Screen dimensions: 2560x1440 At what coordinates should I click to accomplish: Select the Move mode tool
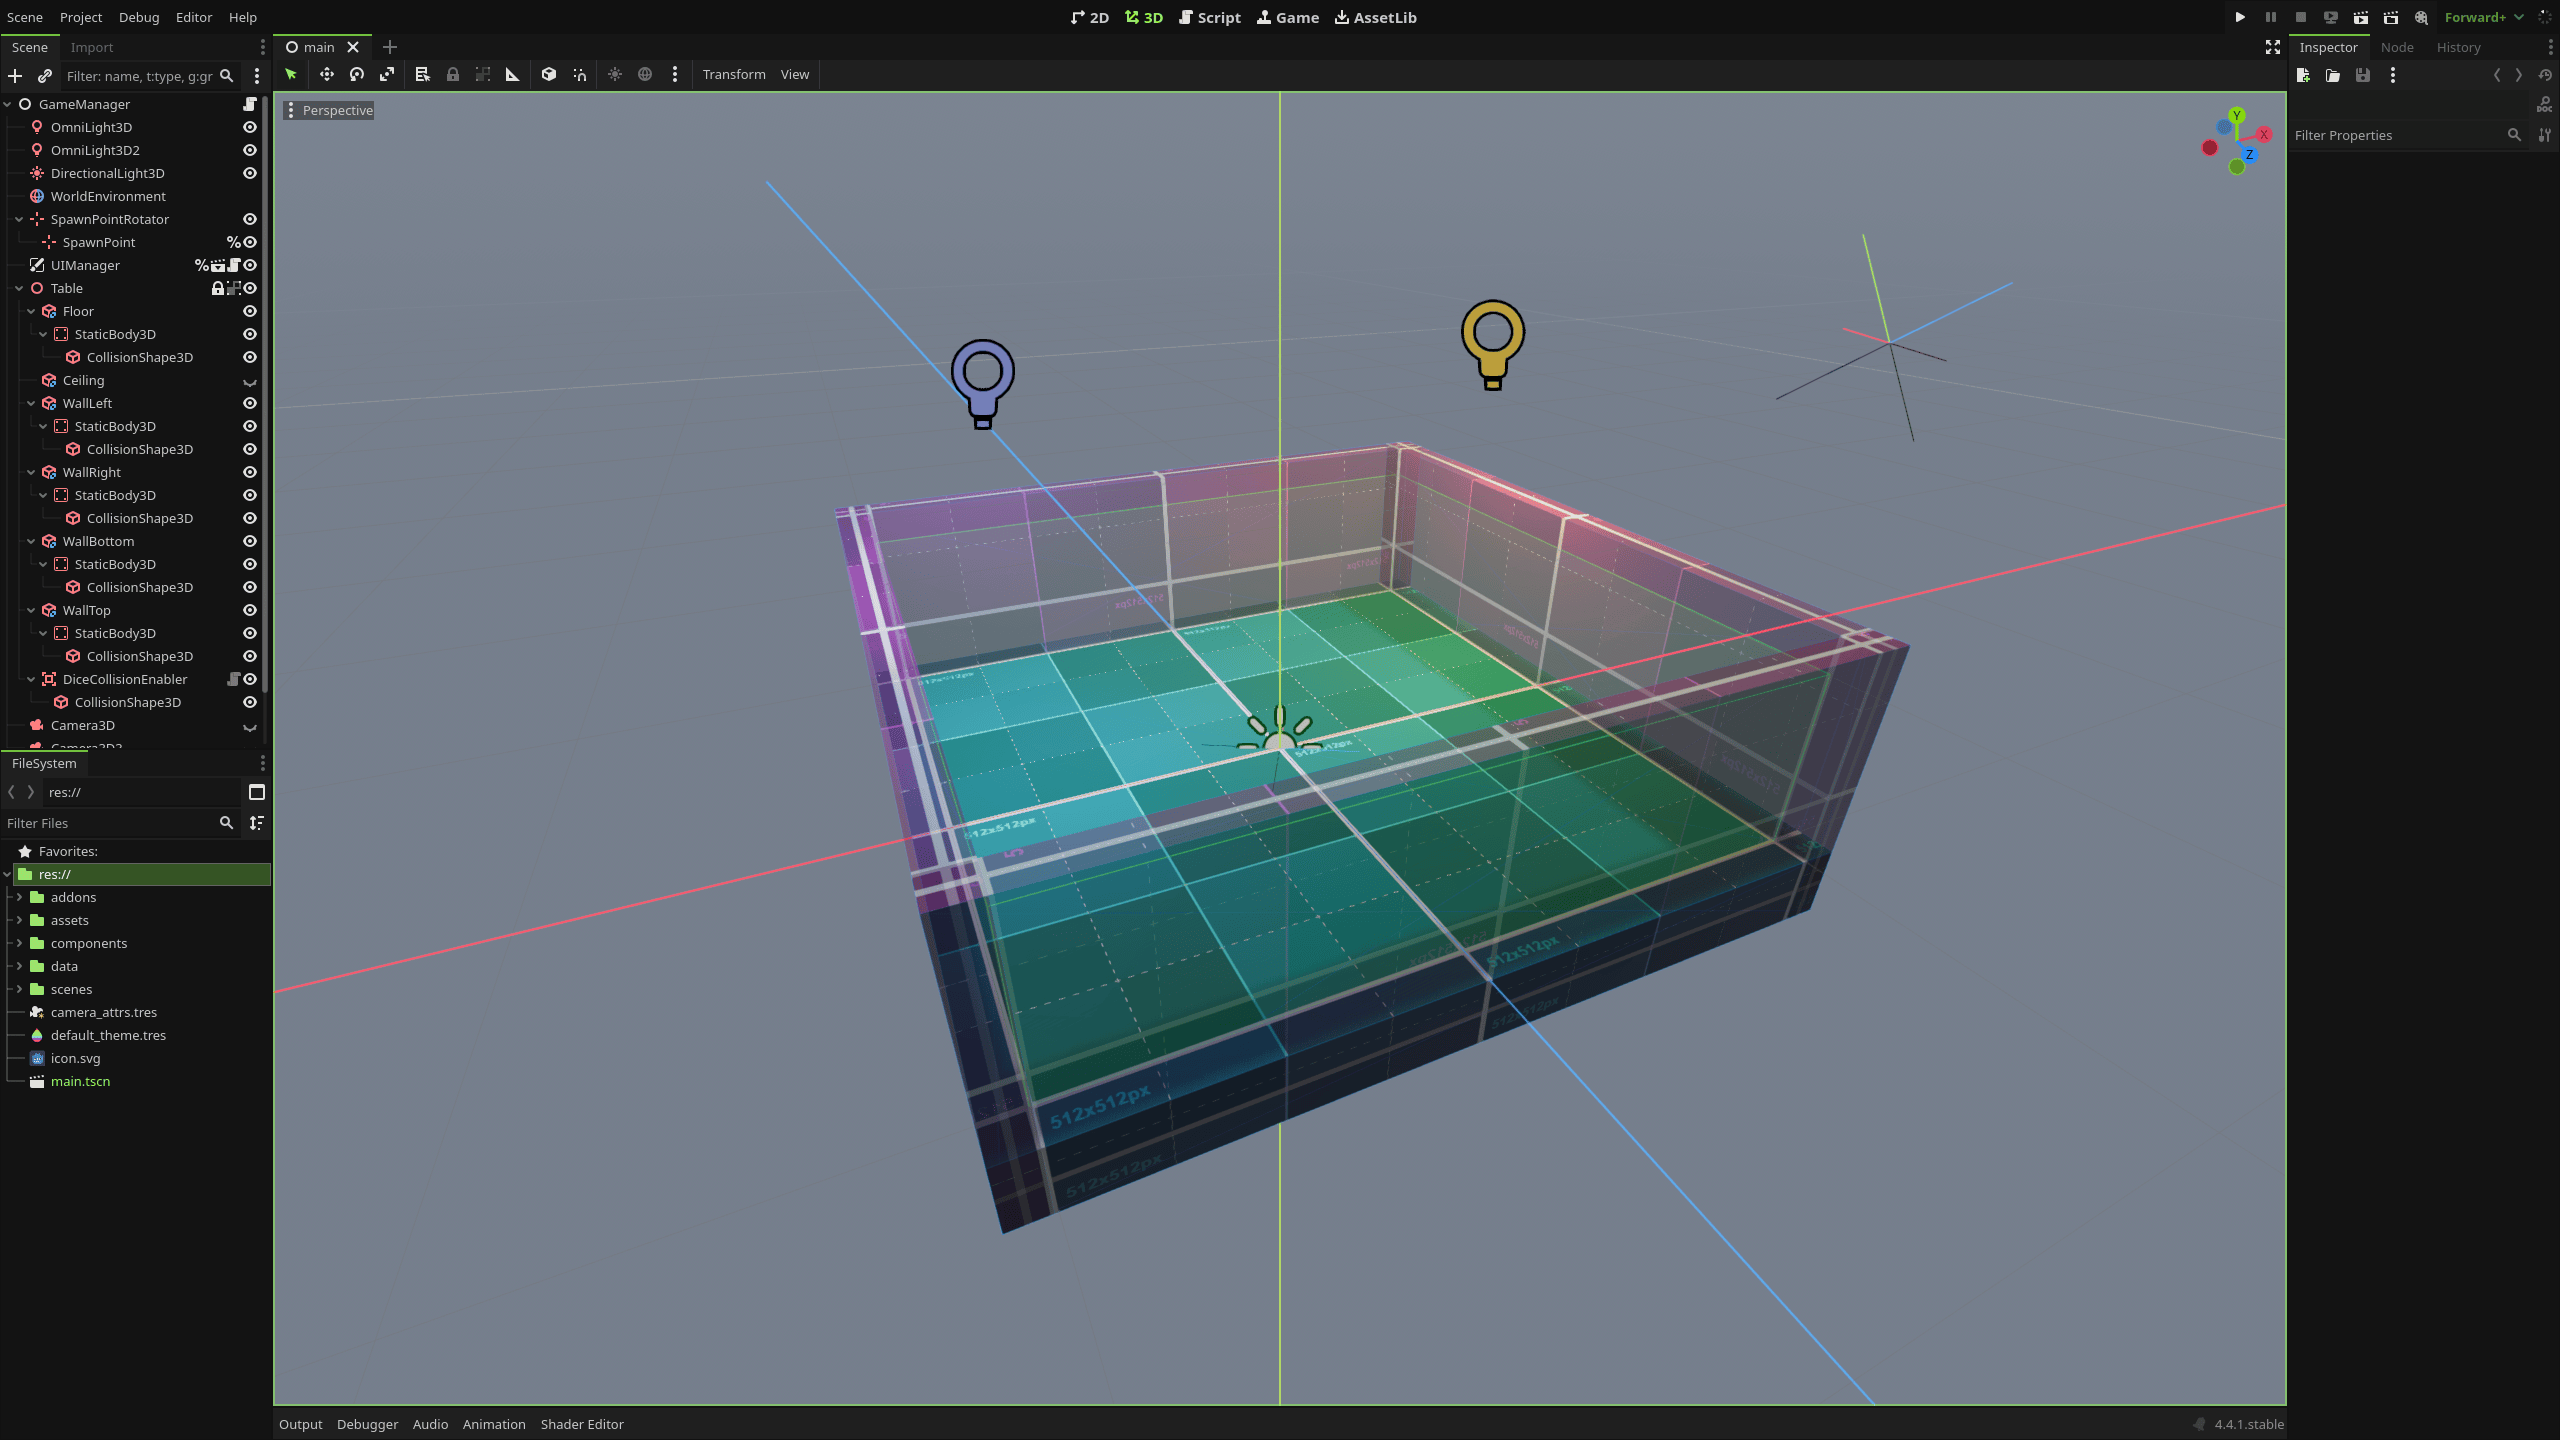tap(326, 74)
